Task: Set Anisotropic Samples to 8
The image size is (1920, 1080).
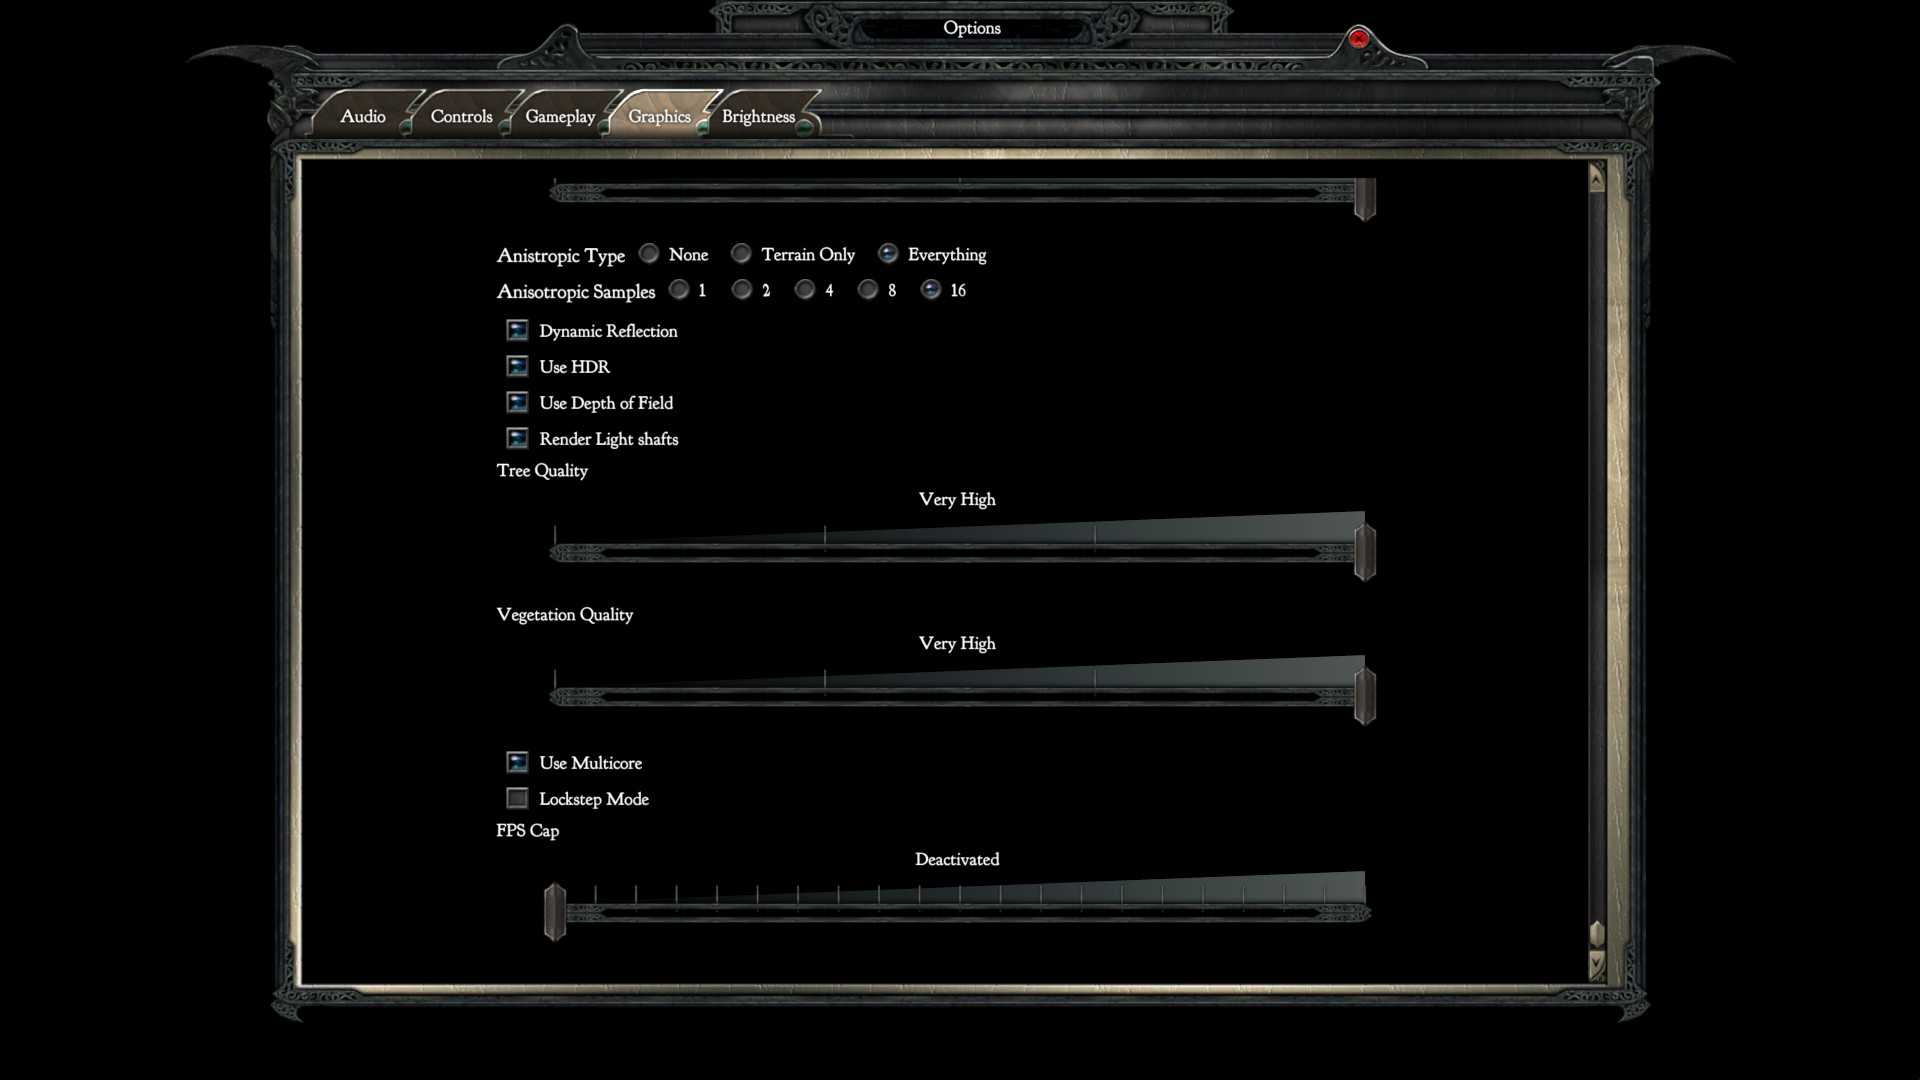Action: [x=868, y=290]
